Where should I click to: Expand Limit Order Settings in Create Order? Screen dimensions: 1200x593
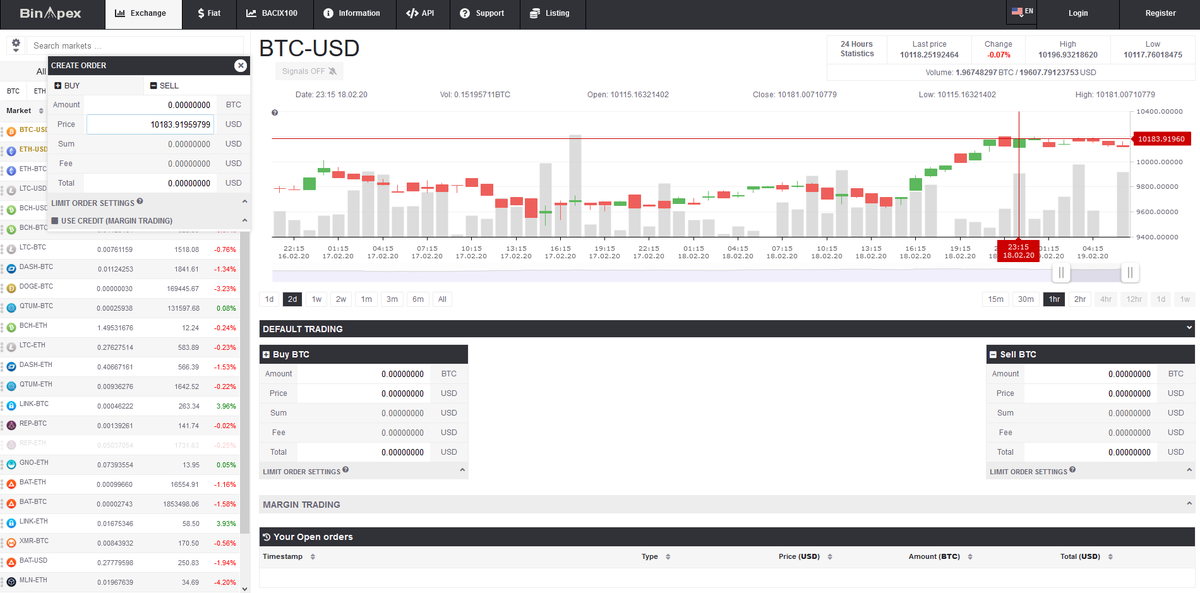(244, 202)
